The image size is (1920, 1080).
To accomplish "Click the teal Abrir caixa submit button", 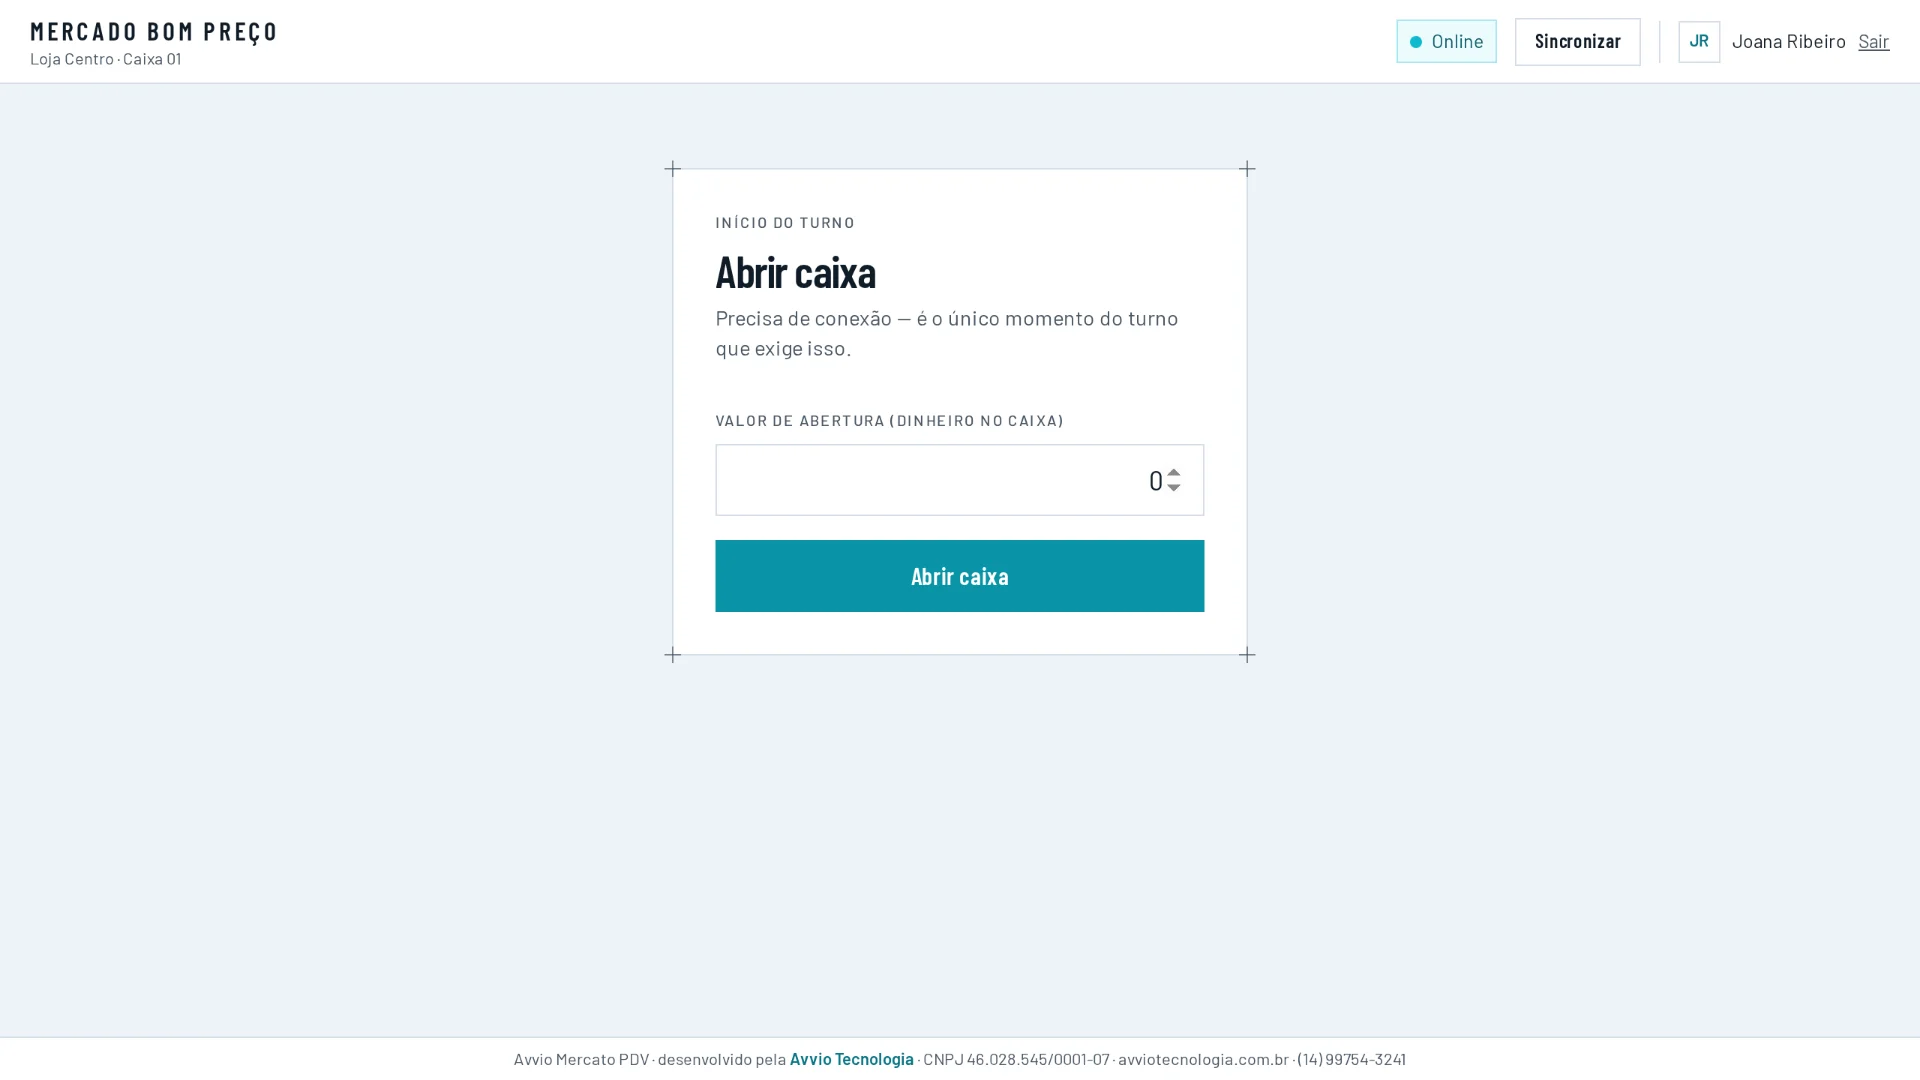I will [959, 576].
